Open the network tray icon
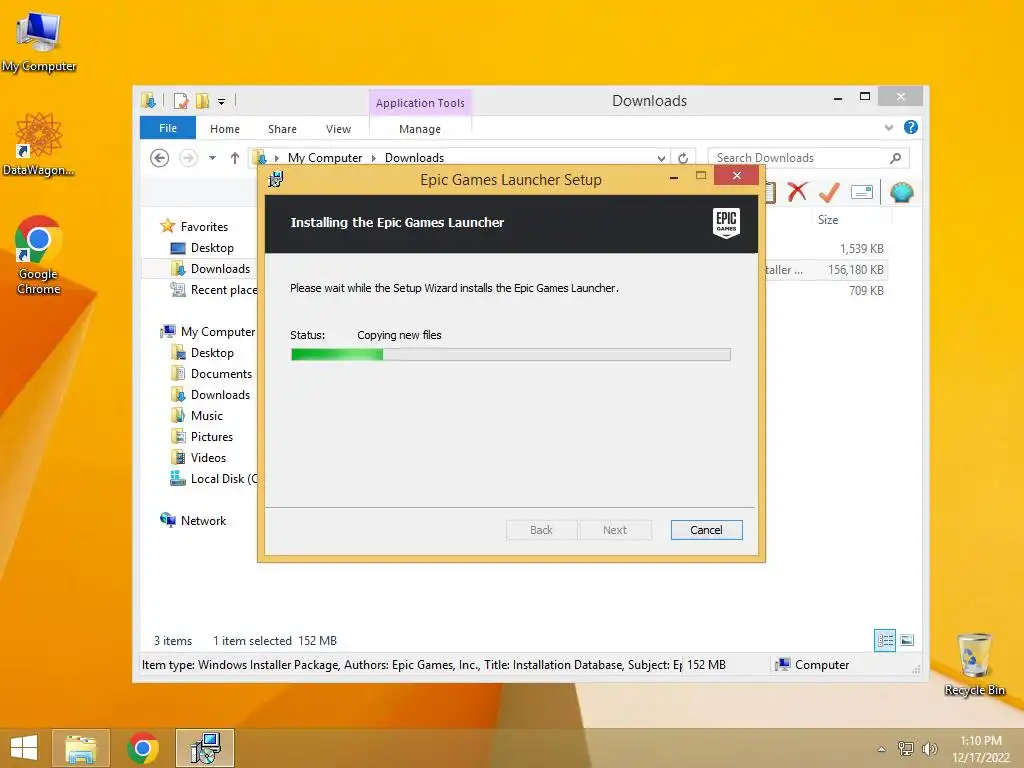This screenshot has width=1024, height=768. pos(905,749)
